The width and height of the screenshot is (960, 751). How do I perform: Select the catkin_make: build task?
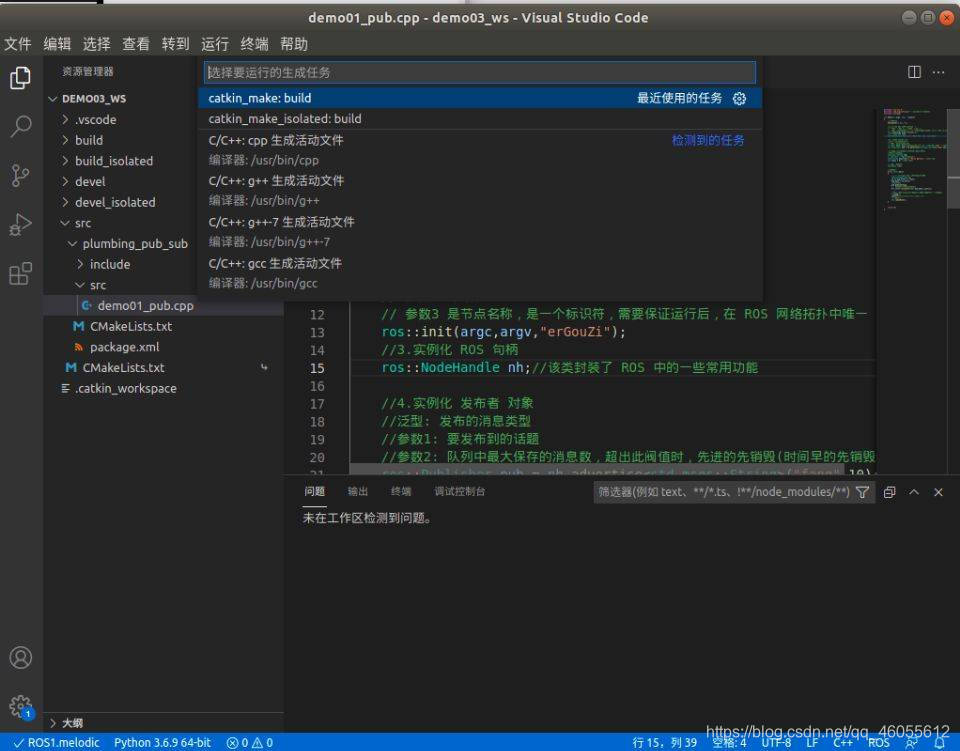(480, 98)
